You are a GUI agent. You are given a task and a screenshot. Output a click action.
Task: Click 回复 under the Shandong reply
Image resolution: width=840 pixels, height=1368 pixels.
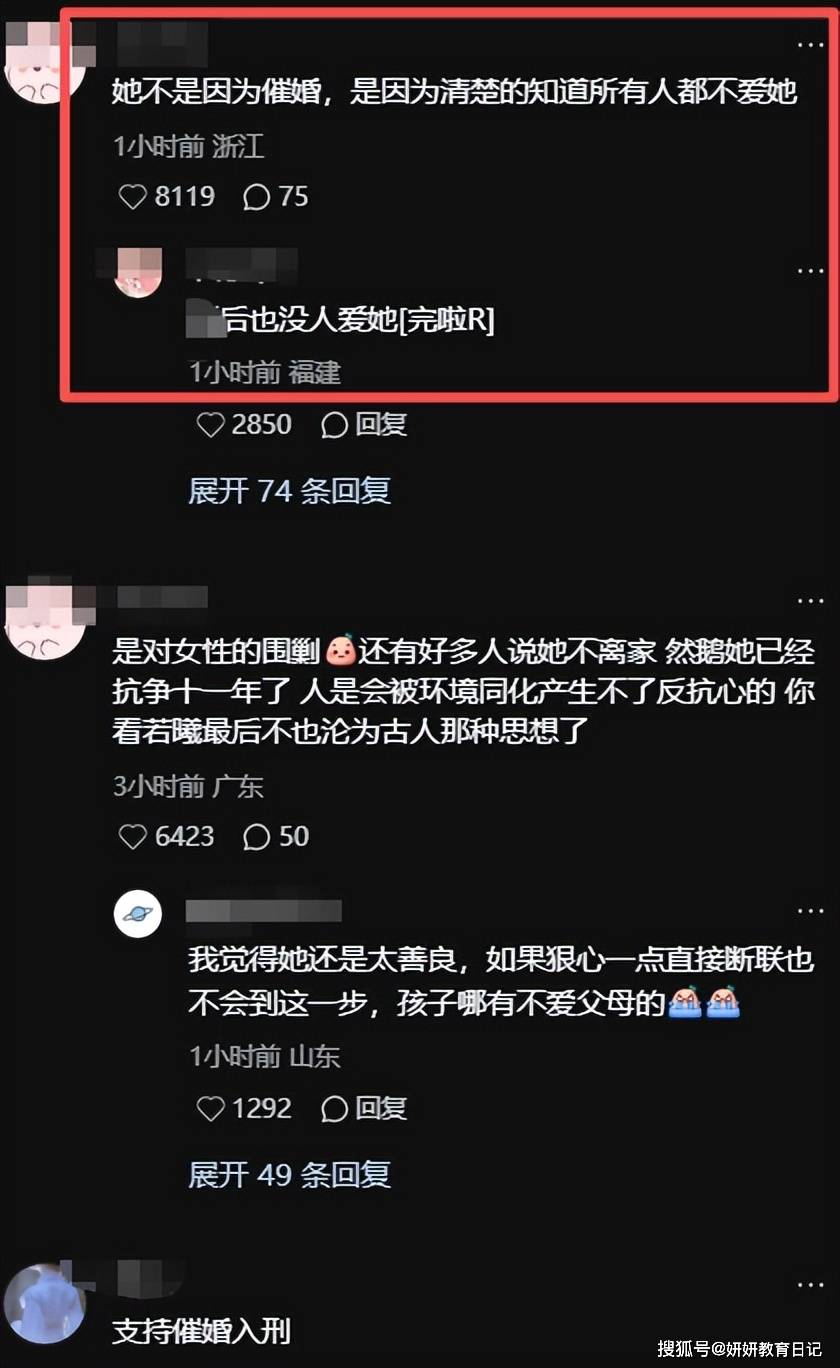point(364,1109)
